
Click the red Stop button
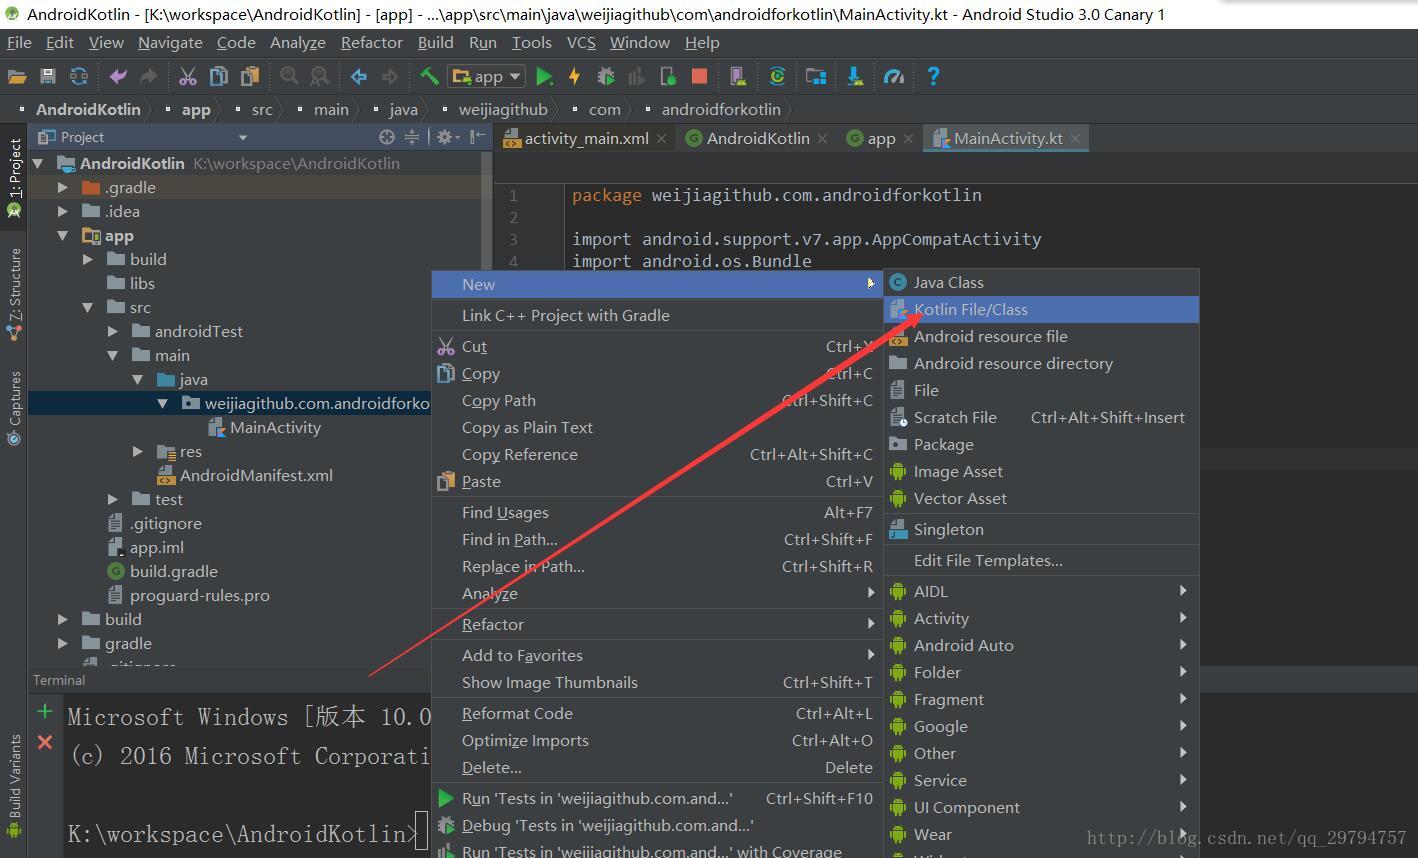[699, 76]
